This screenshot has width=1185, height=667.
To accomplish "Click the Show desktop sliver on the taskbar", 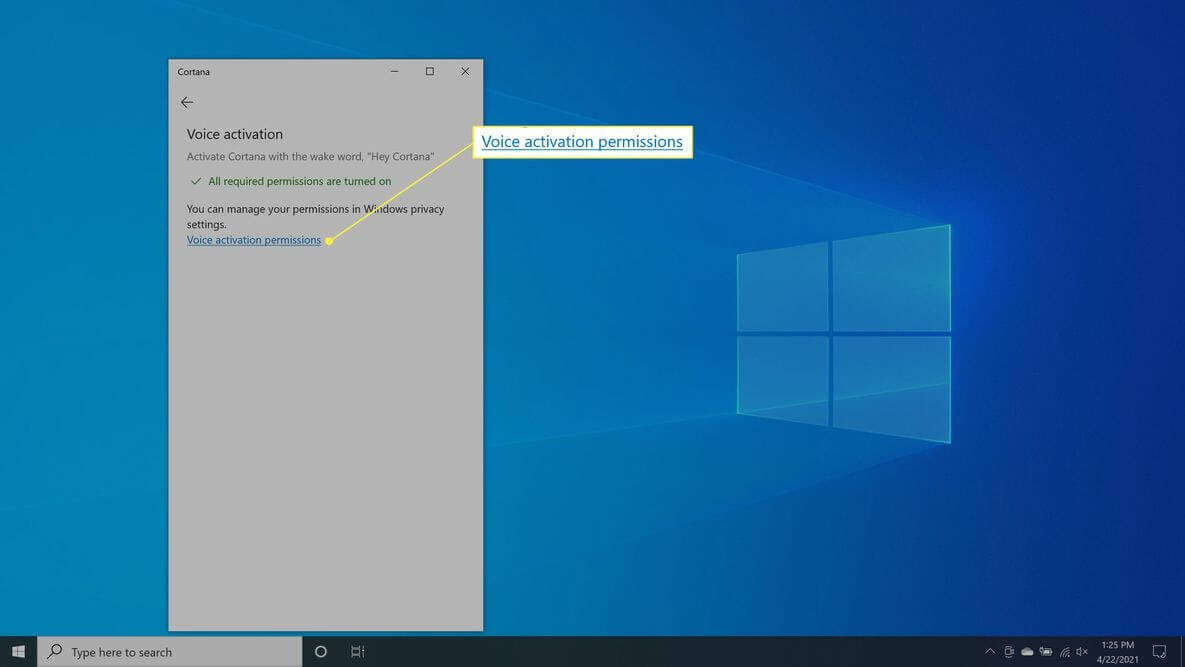I will pyautogui.click(x=1182, y=651).
